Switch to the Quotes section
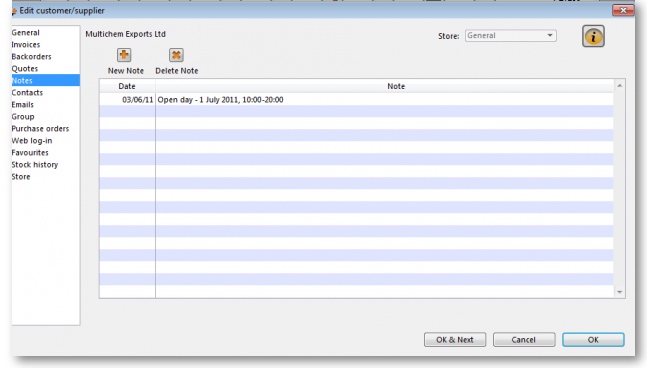This screenshot has height=368, width=647. tap(25, 68)
